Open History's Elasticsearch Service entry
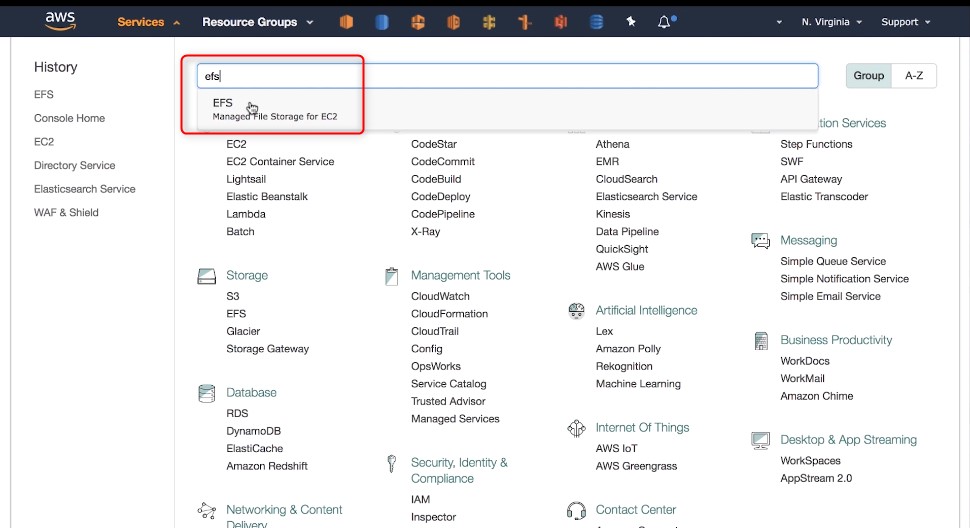970x528 pixels. pos(85,189)
